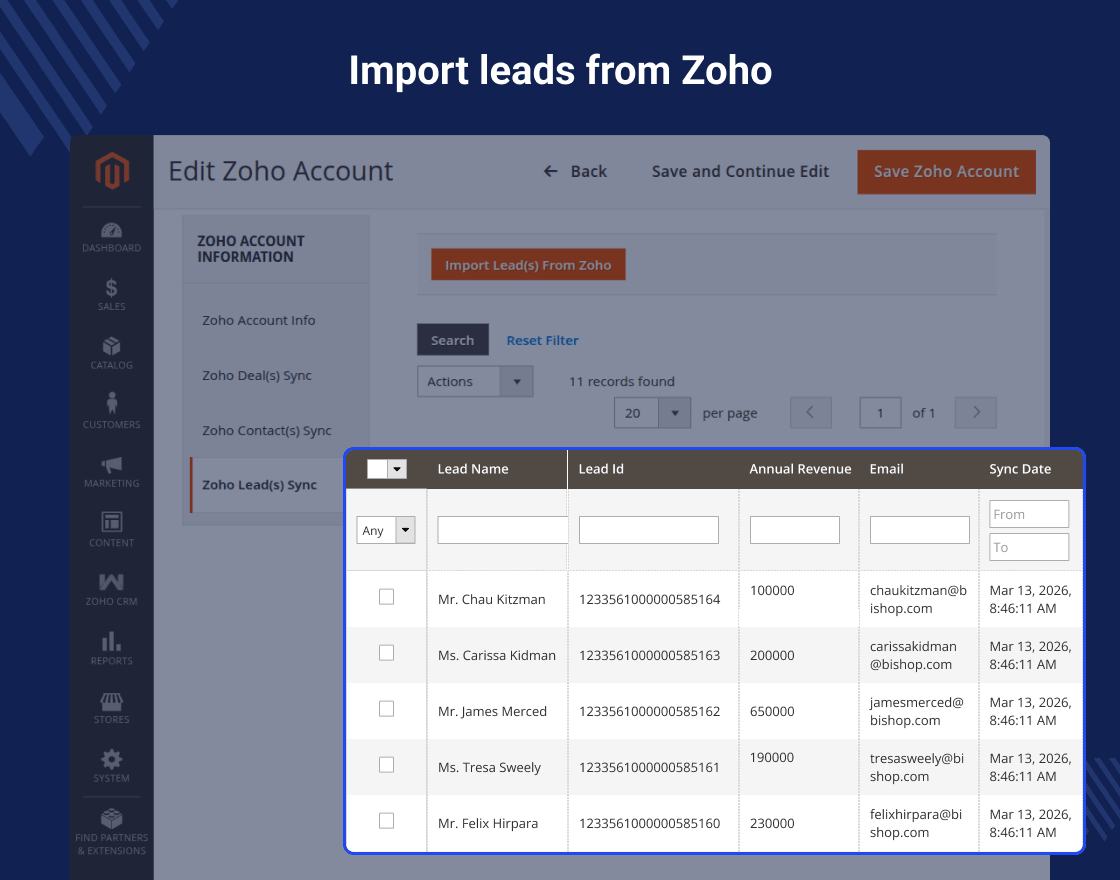Open the mass-select dropdown arrow in header
Screen dimensions: 1120x880
(398, 469)
